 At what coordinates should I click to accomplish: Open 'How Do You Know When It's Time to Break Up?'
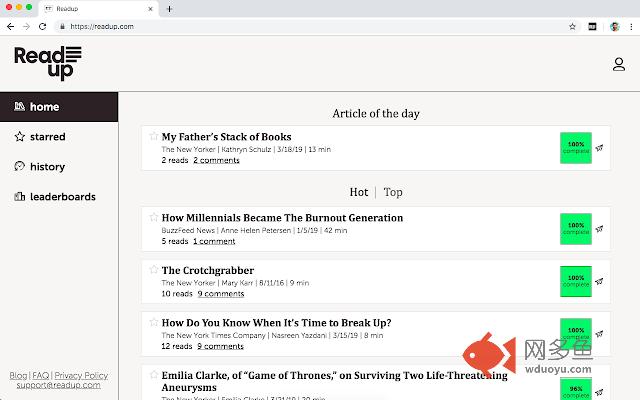pyautogui.click(x=276, y=323)
